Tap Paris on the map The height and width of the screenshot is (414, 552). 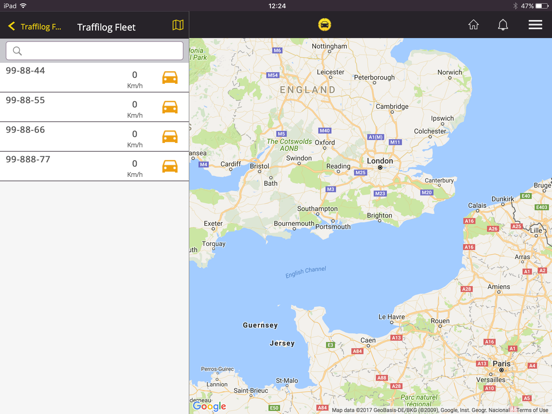tap(501, 364)
